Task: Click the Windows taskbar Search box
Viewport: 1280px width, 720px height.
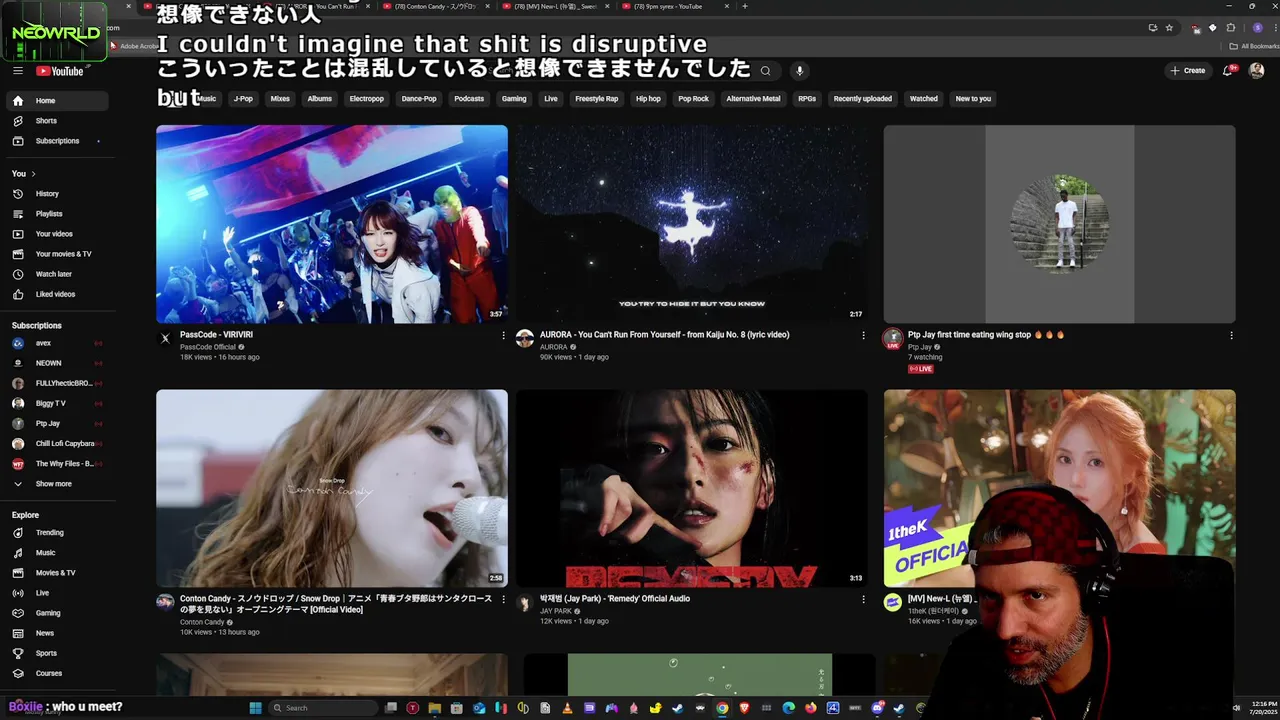Action: (x=324, y=708)
